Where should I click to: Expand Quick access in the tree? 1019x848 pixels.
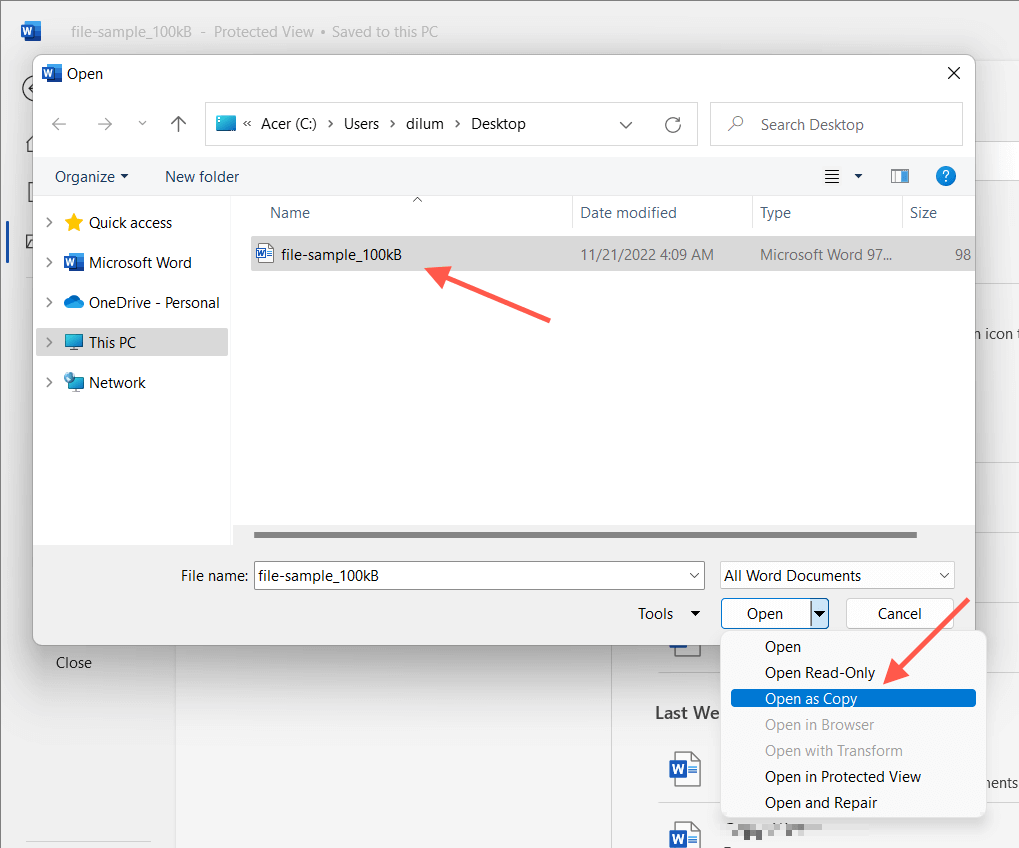coord(49,223)
